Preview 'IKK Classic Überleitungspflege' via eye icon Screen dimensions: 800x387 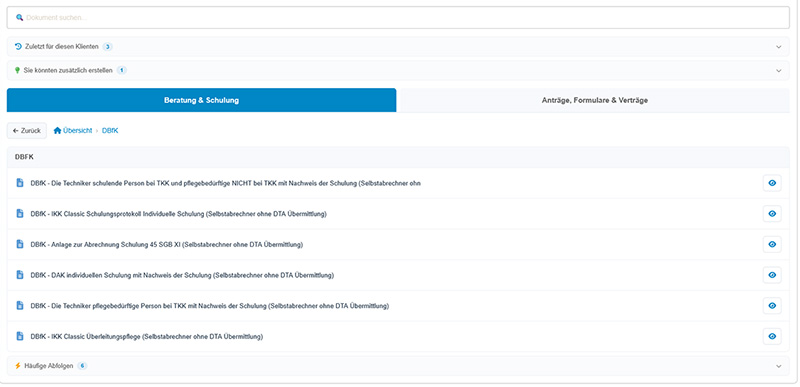[x=772, y=336]
